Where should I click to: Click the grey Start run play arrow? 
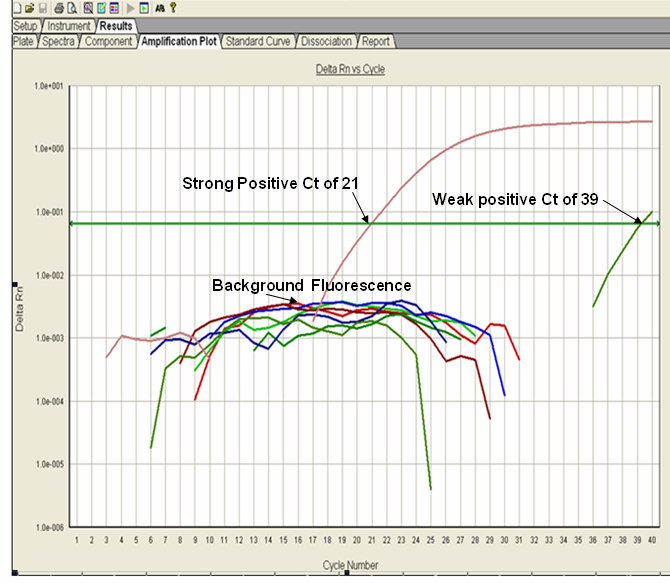coord(131,8)
